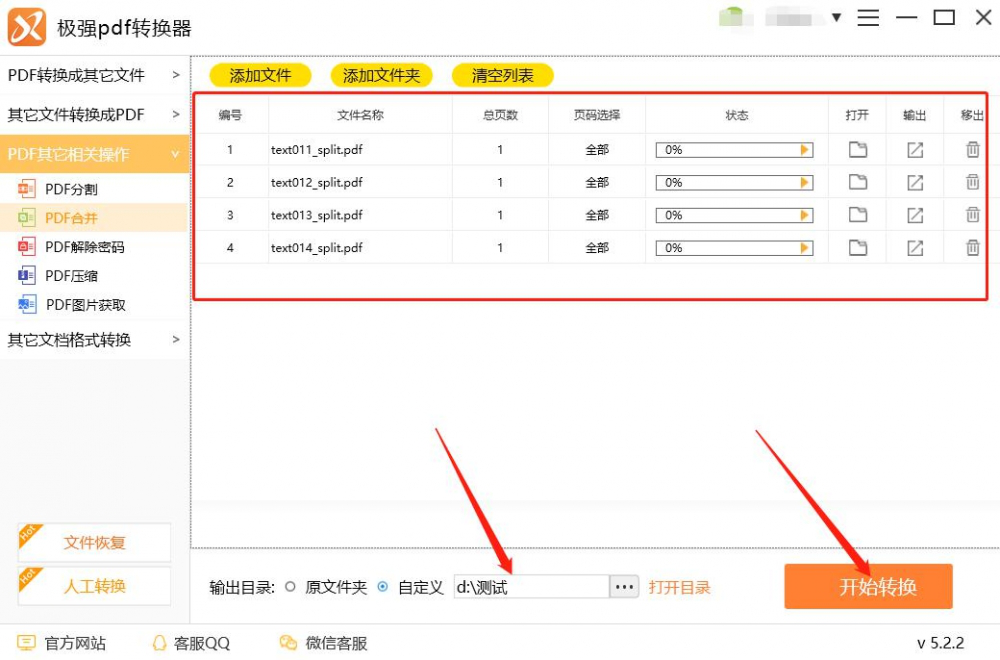1000x660 pixels.
Task: Open the hamburger menu in title bar
Action: (x=868, y=18)
